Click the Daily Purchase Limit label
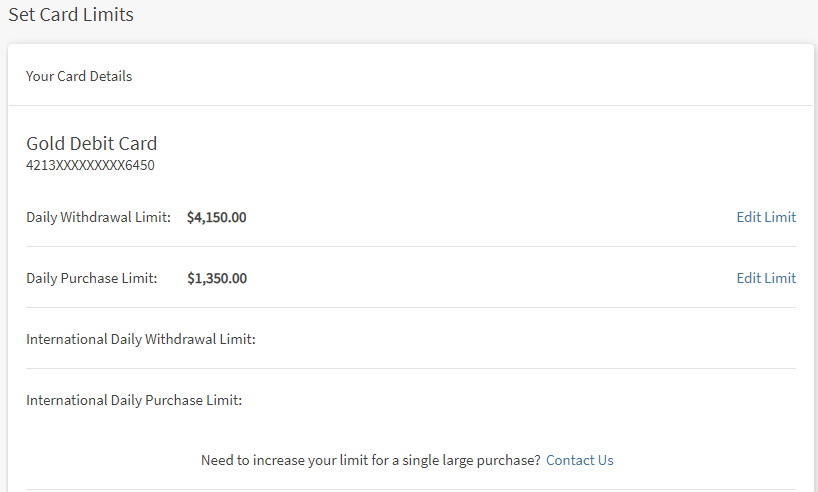The width and height of the screenshot is (818, 492). click(92, 278)
